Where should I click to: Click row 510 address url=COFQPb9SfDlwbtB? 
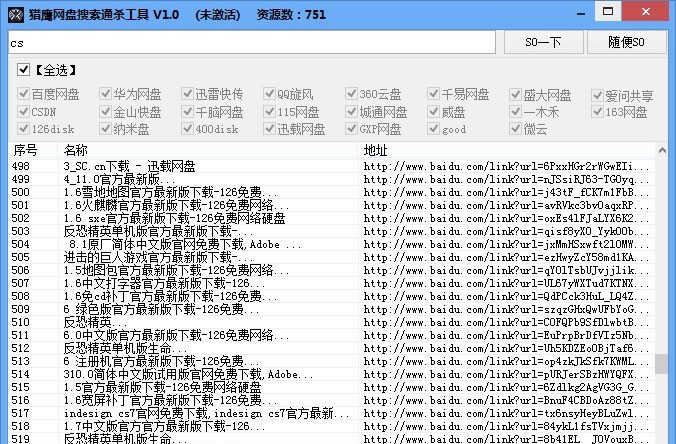coord(506,322)
